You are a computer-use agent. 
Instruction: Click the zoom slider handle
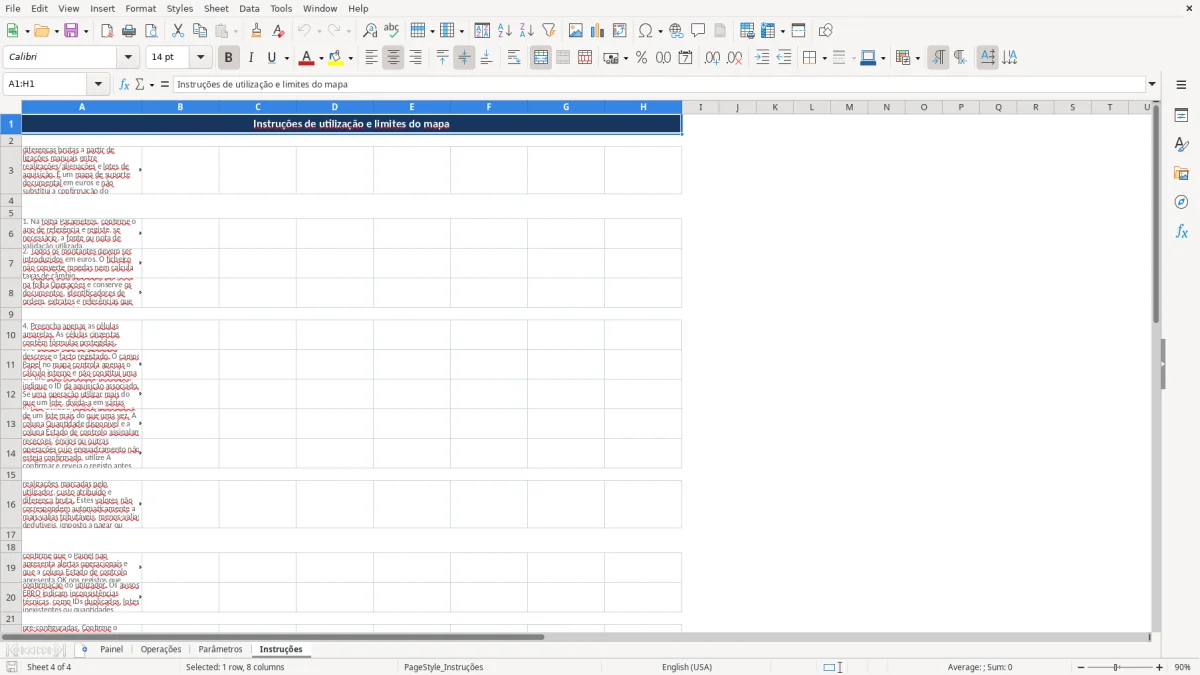coord(1117,667)
